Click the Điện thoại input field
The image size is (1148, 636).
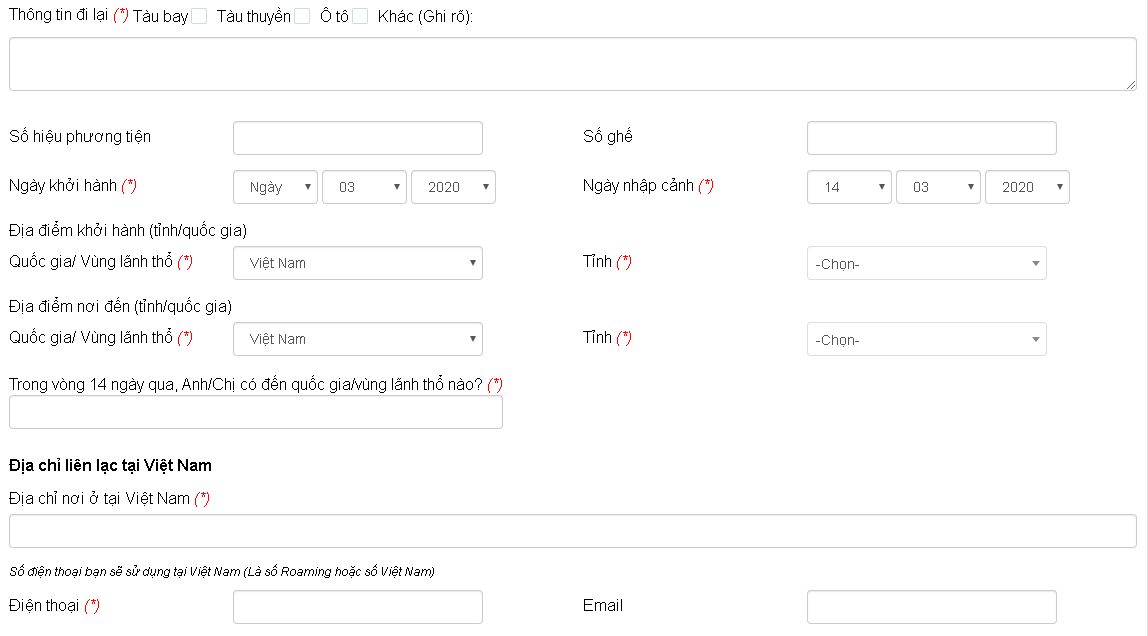pyautogui.click(x=358, y=607)
